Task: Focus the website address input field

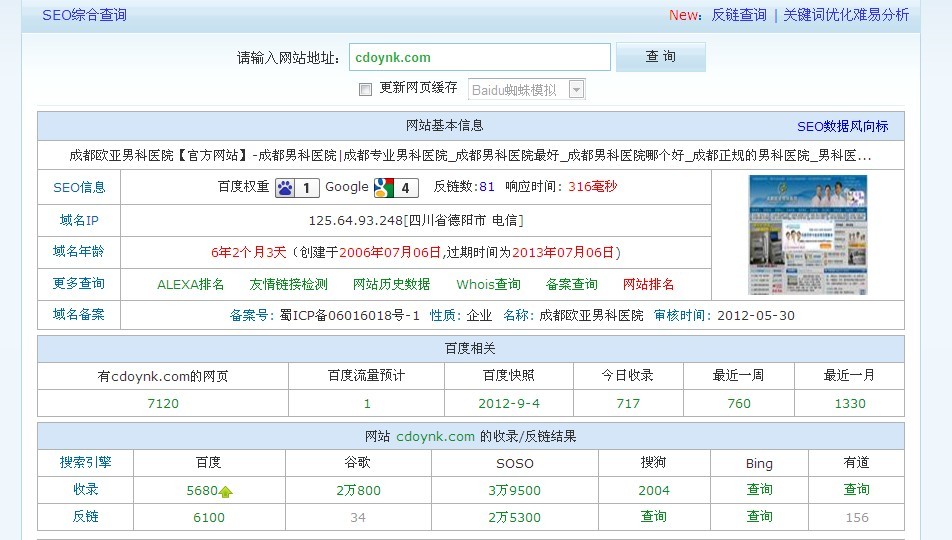Action: [479, 57]
